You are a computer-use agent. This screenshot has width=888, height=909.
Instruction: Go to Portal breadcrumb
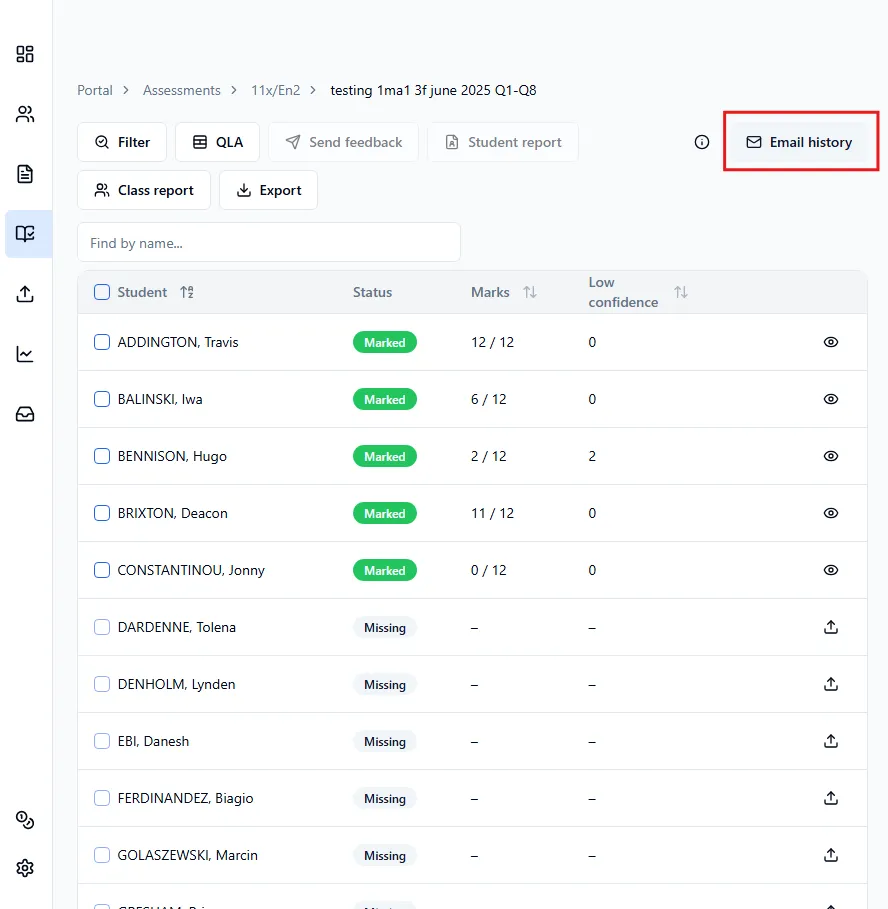point(95,90)
